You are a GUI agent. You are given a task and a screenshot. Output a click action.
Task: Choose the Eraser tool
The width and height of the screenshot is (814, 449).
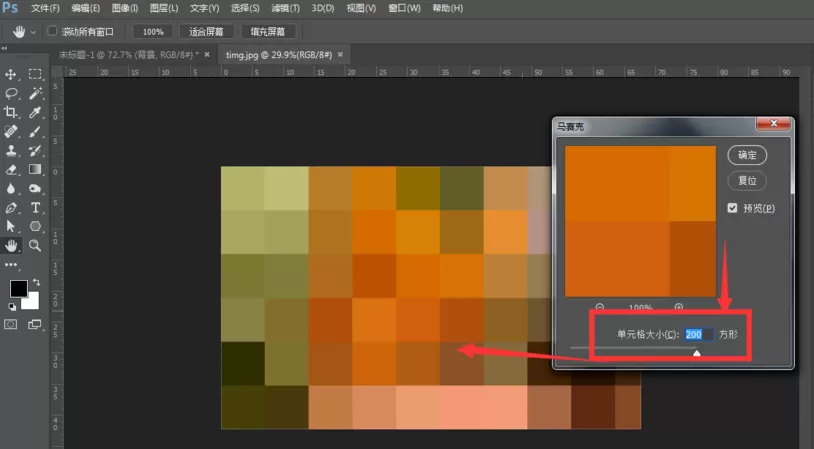click(11, 170)
